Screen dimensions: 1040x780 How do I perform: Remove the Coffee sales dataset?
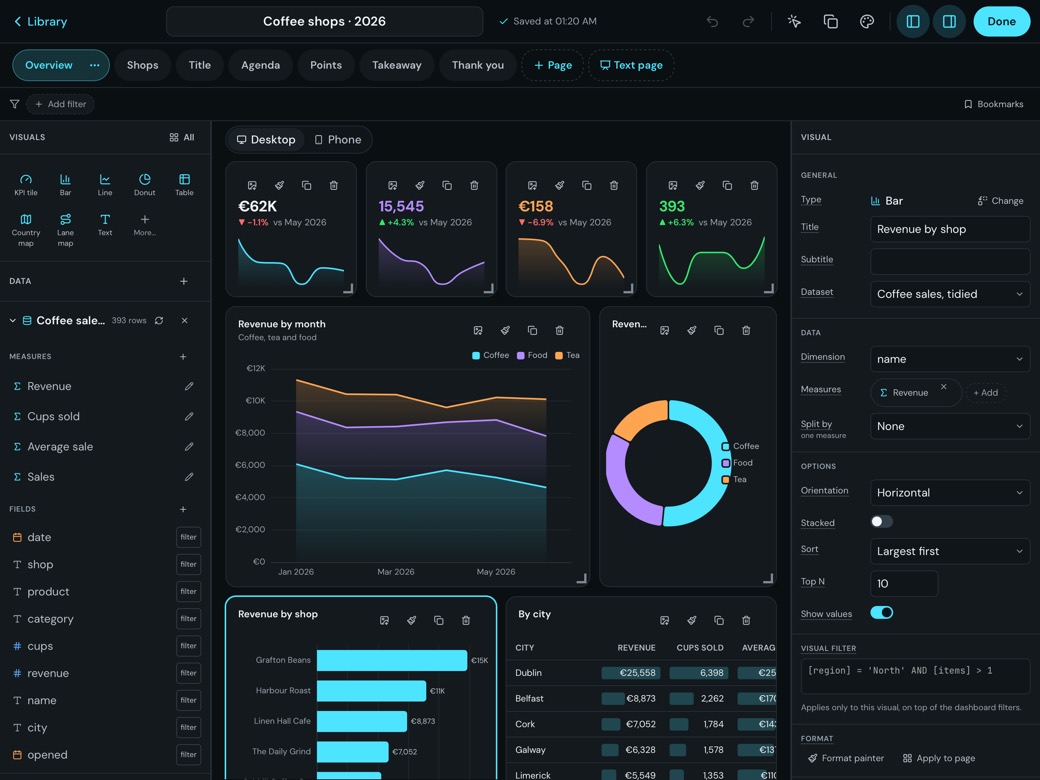pyautogui.click(x=184, y=320)
